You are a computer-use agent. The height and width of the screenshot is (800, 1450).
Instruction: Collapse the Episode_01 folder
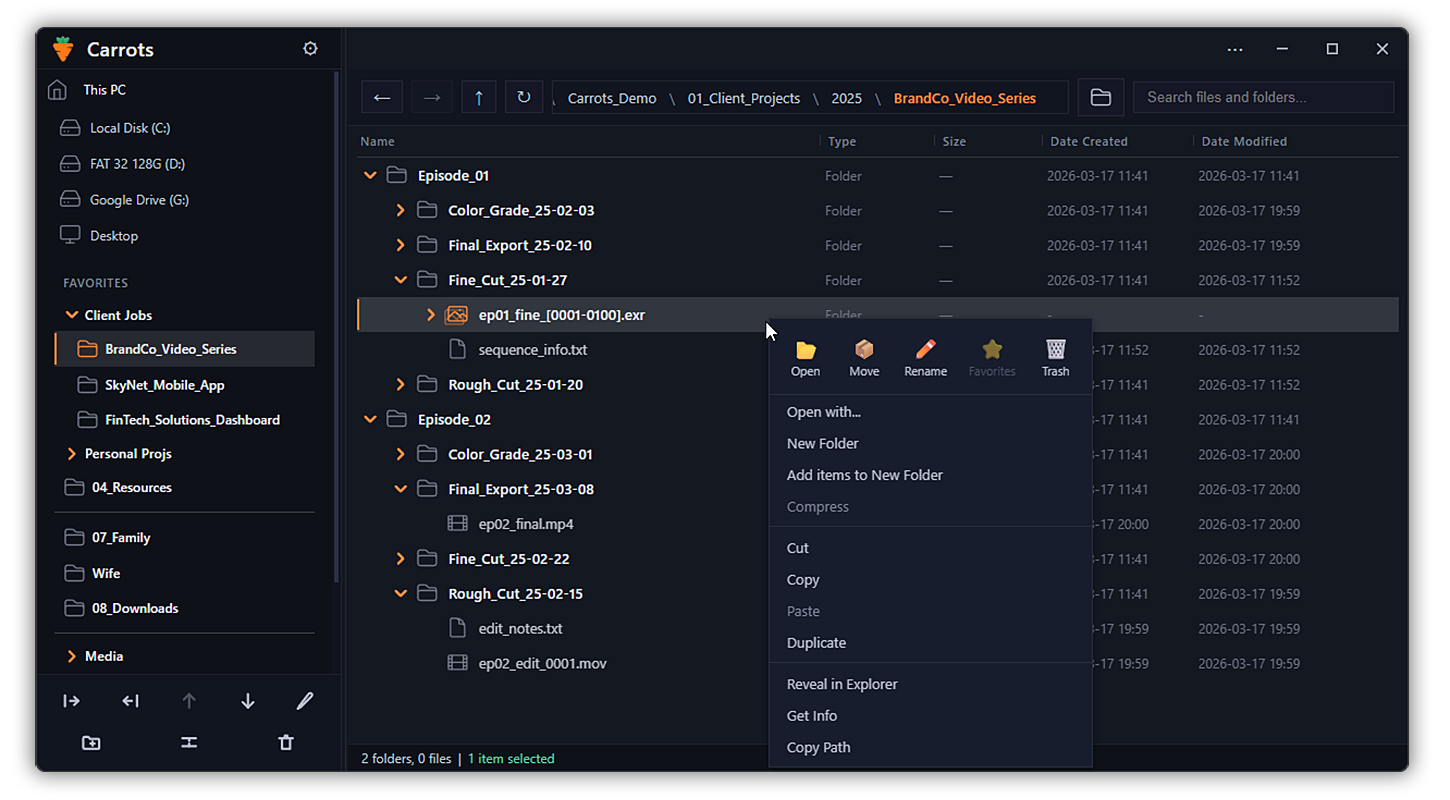pos(370,176)
